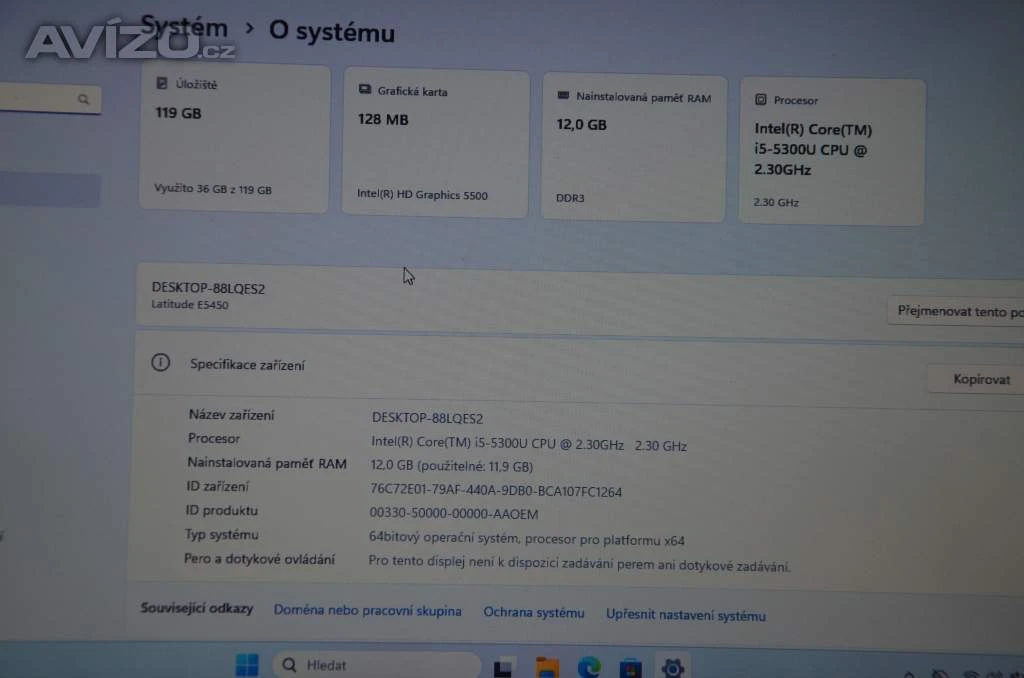The width and height of the screenshot is (1024, 678).
Task: Open the Windows Start menu
Action: (x=246, y=665)
